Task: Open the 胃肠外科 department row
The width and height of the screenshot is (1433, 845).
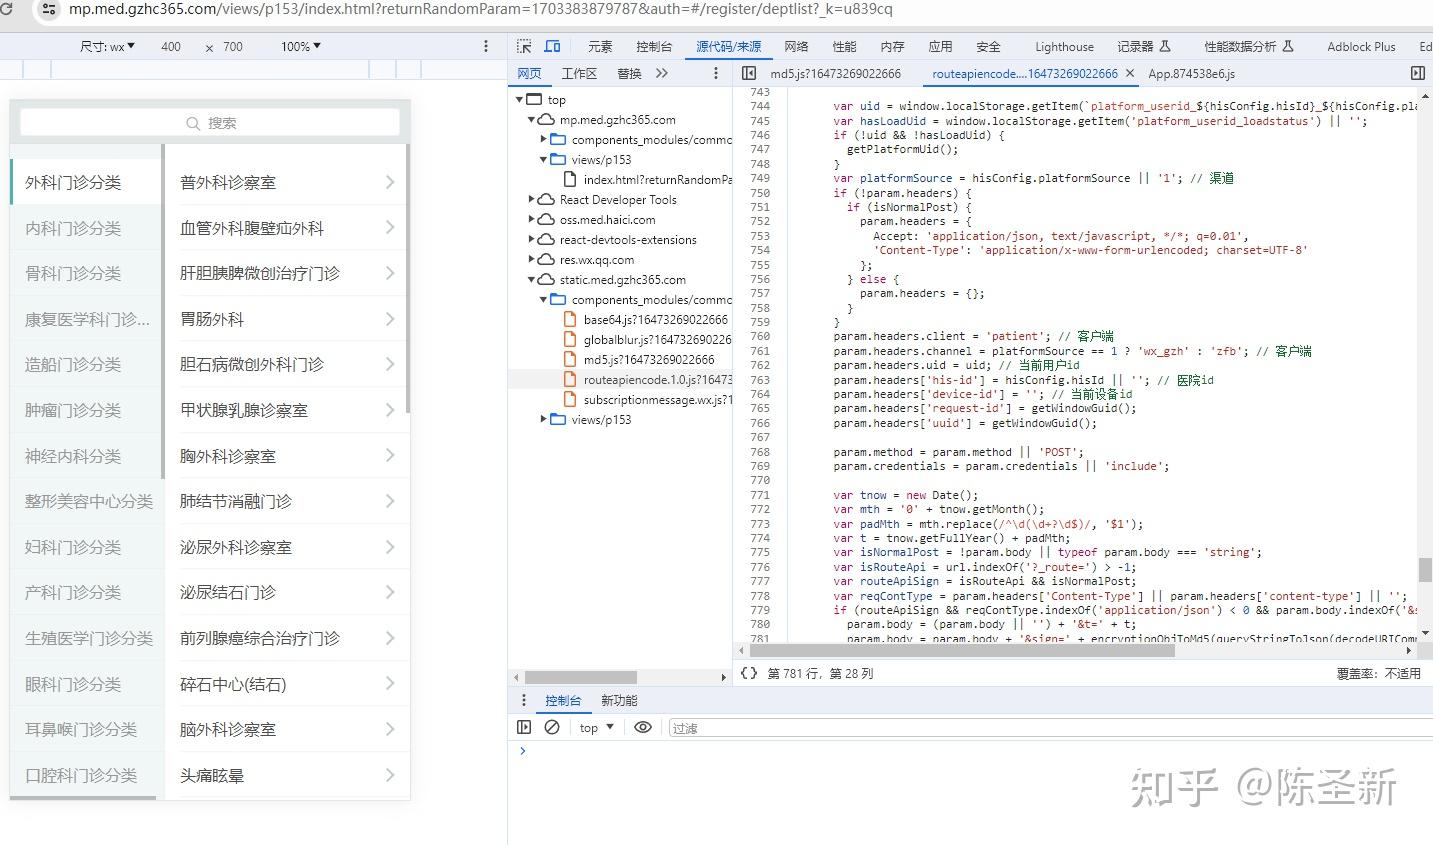Action: 287,319
